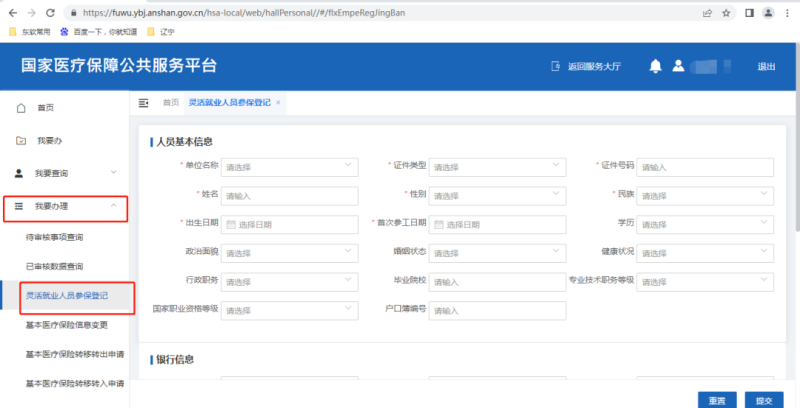
Task: Collapse sidebar using the menu fold icon
Action: 143,102
